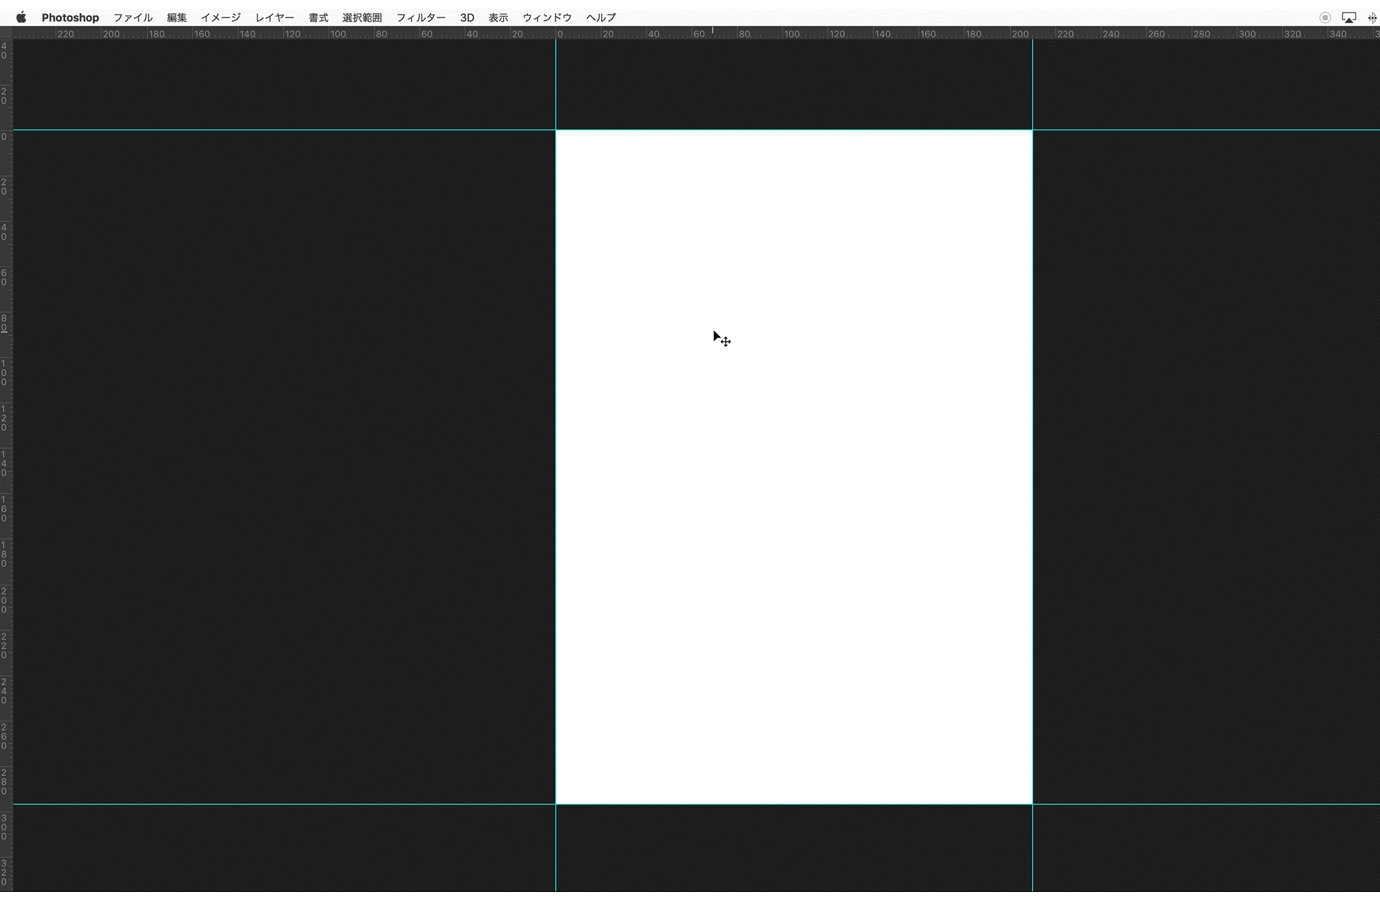Click the horizontal ruler along the top

tap(696, 33)
